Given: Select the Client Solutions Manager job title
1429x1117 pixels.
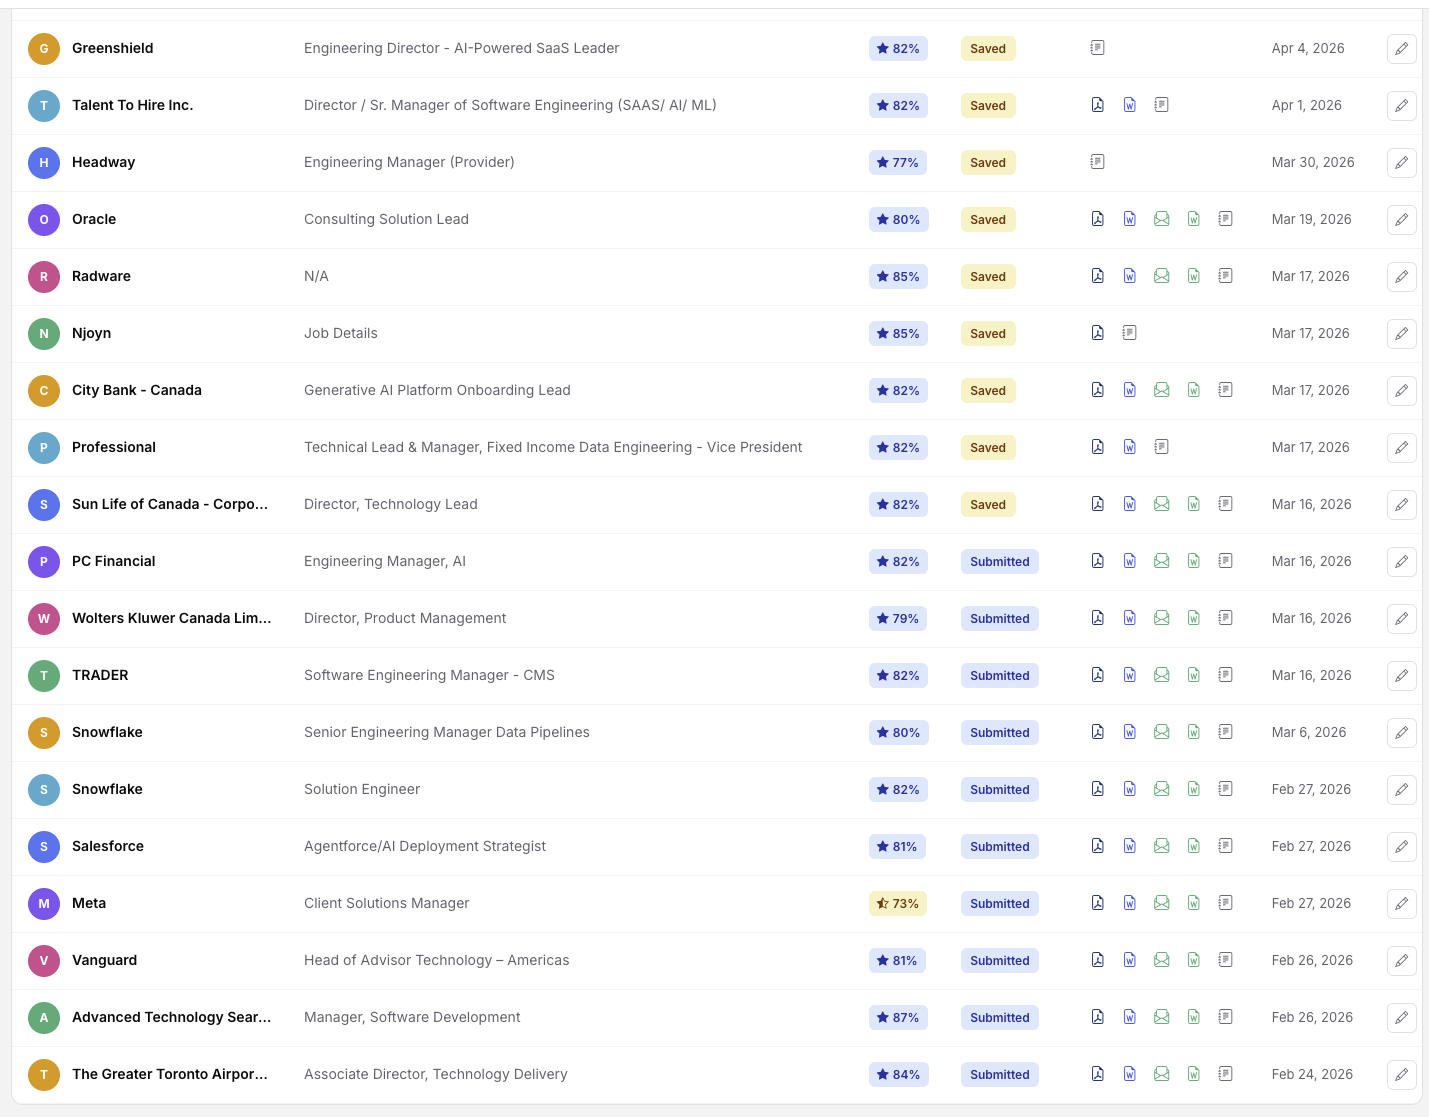Looking at the screenshot, I should pos(386,903).
